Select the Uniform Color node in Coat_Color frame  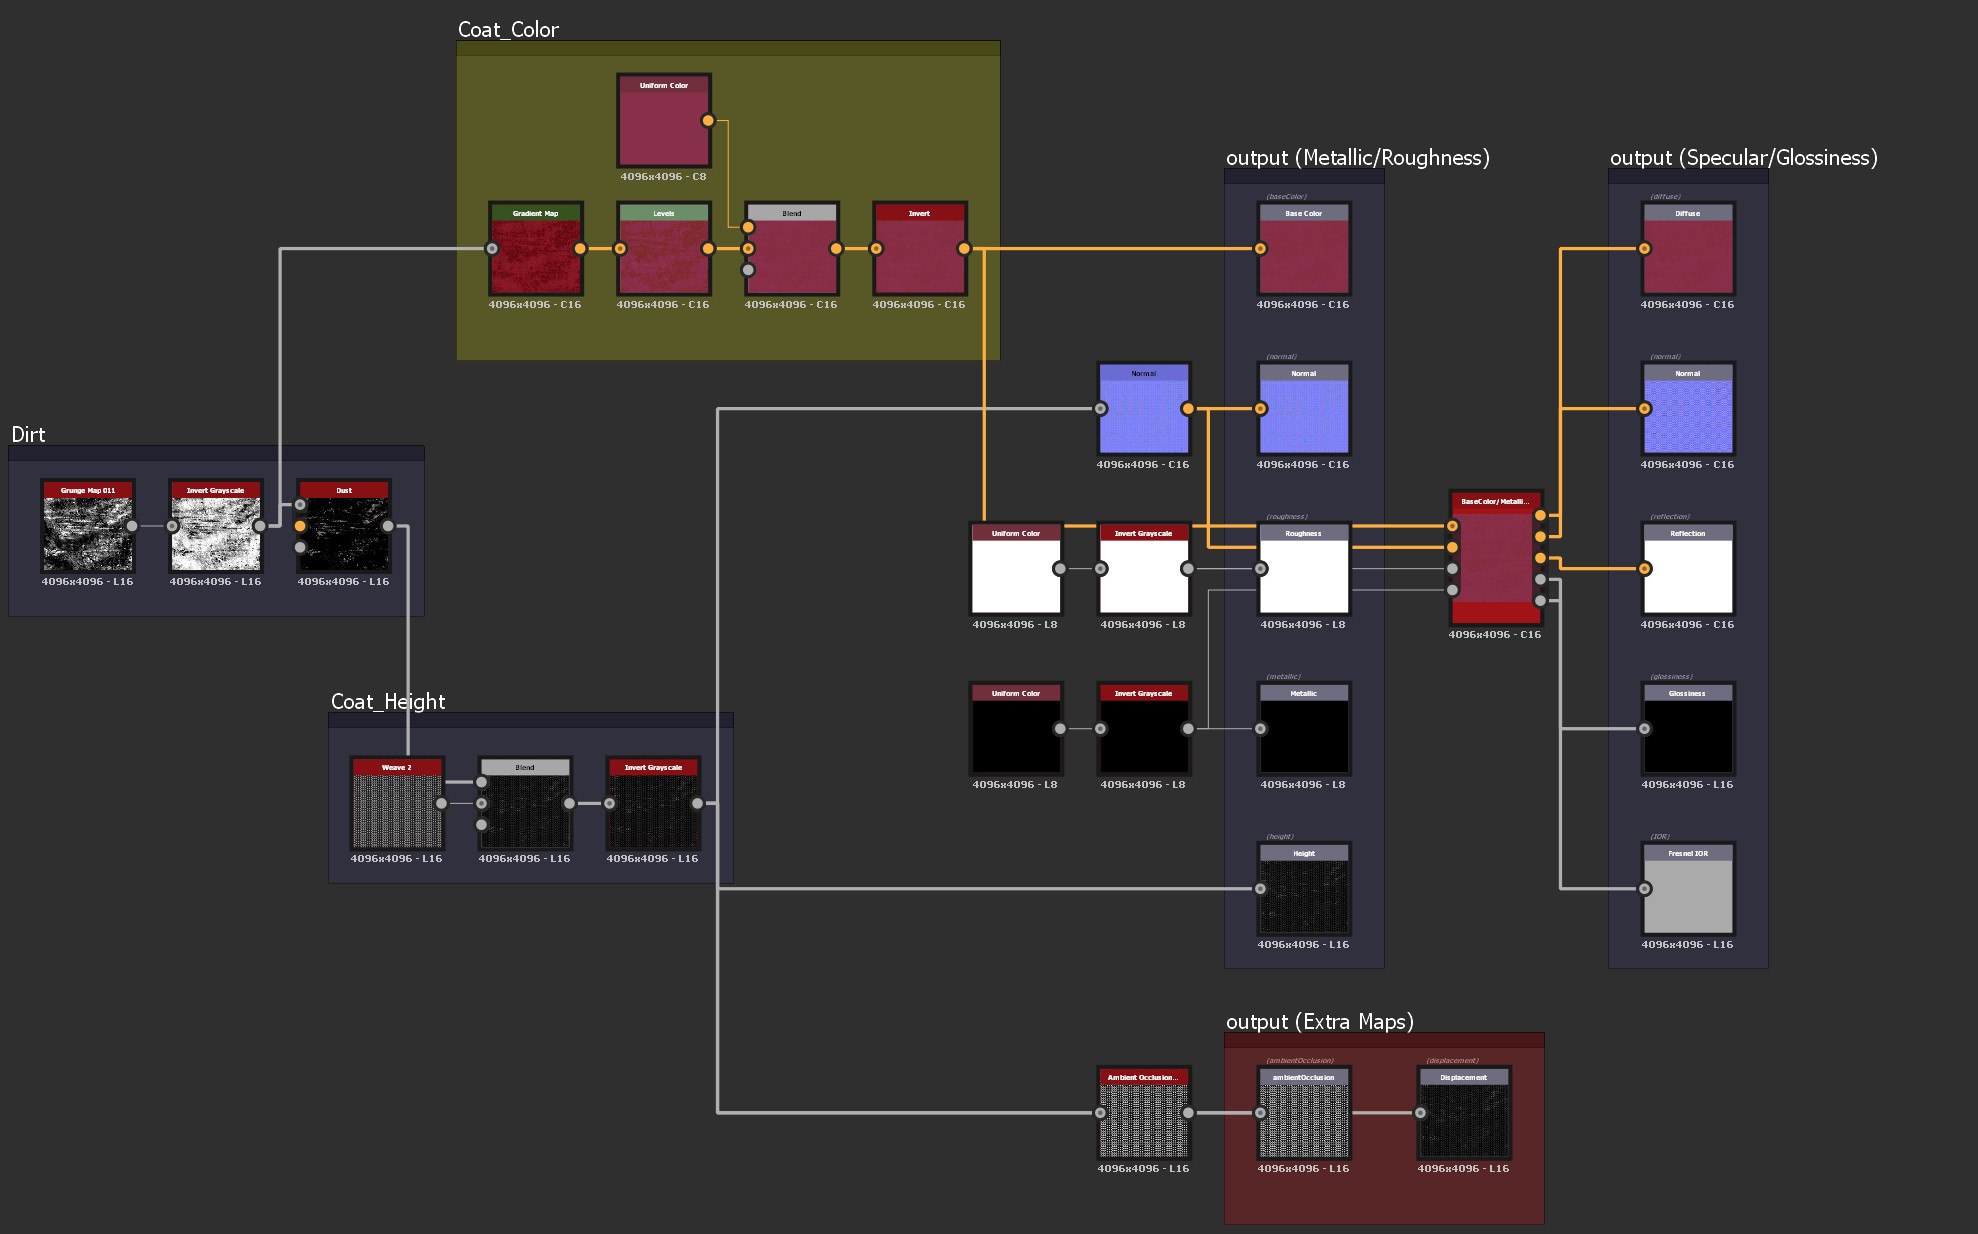tap(664, 120)
